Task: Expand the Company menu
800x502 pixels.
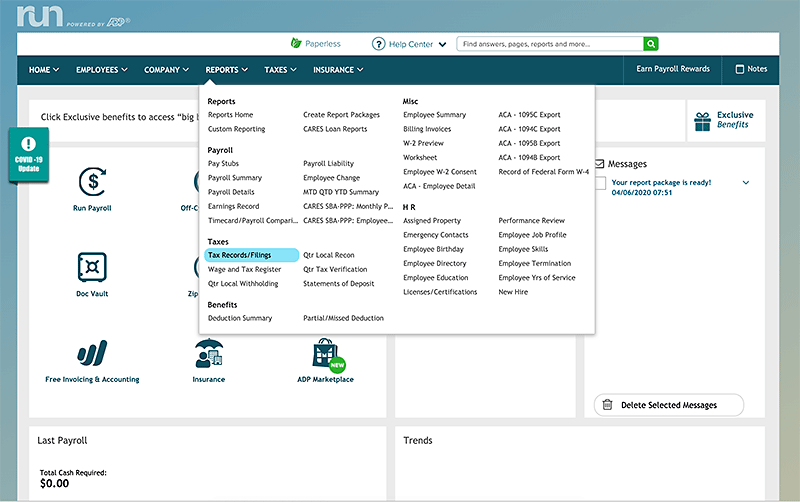Action: pyautogui.click(x=166, y=70)
